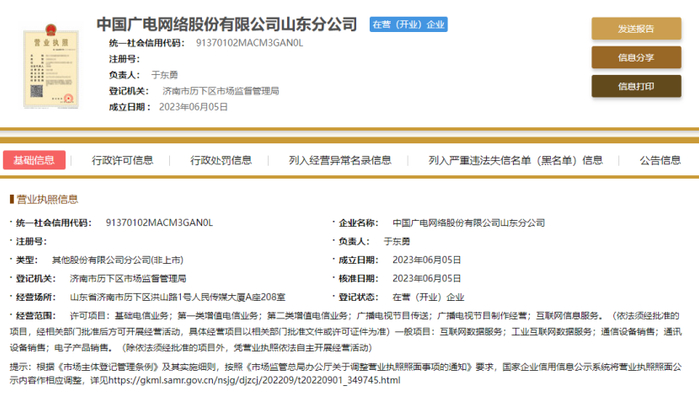
Task: Click the 营业执照信息 section heading
Action: coord(47,199)
